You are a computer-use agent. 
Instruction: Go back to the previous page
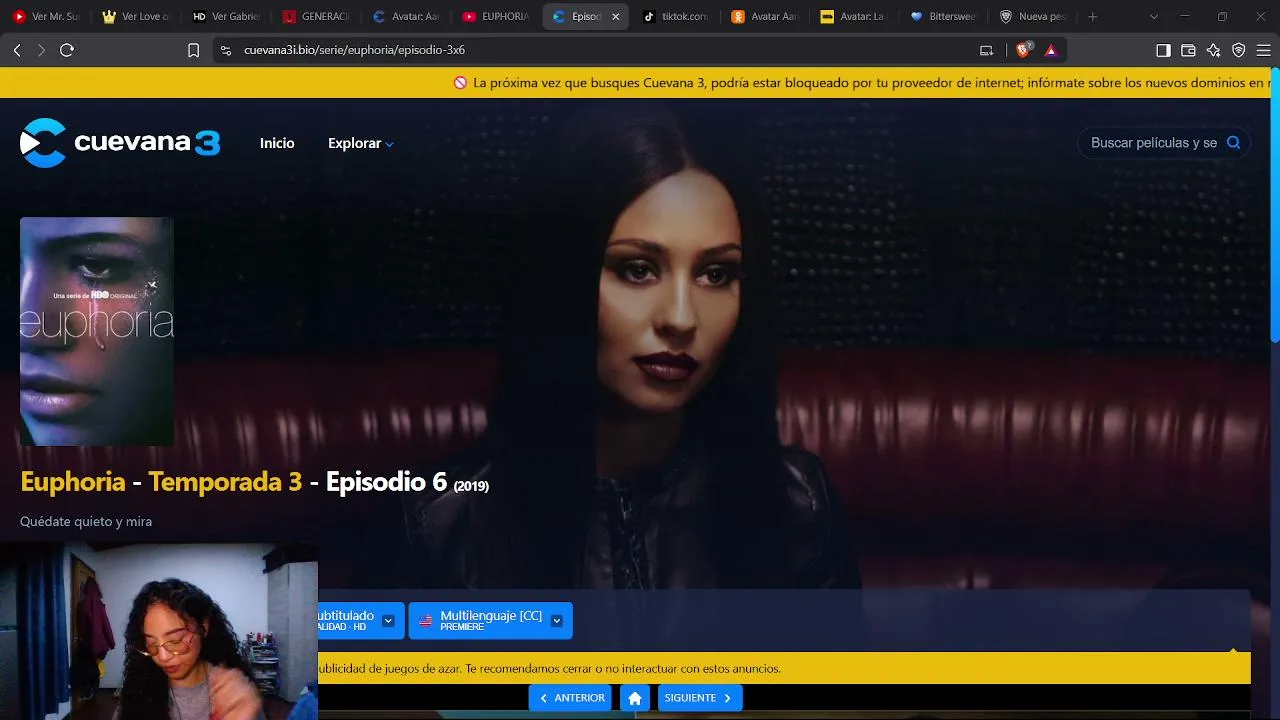[17, 50]
